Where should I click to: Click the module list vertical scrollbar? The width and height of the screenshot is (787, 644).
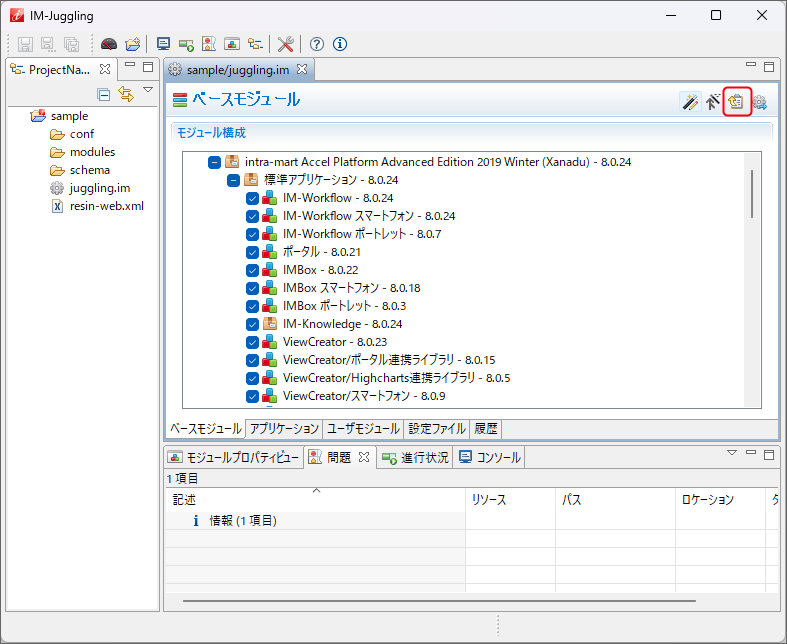752,193
